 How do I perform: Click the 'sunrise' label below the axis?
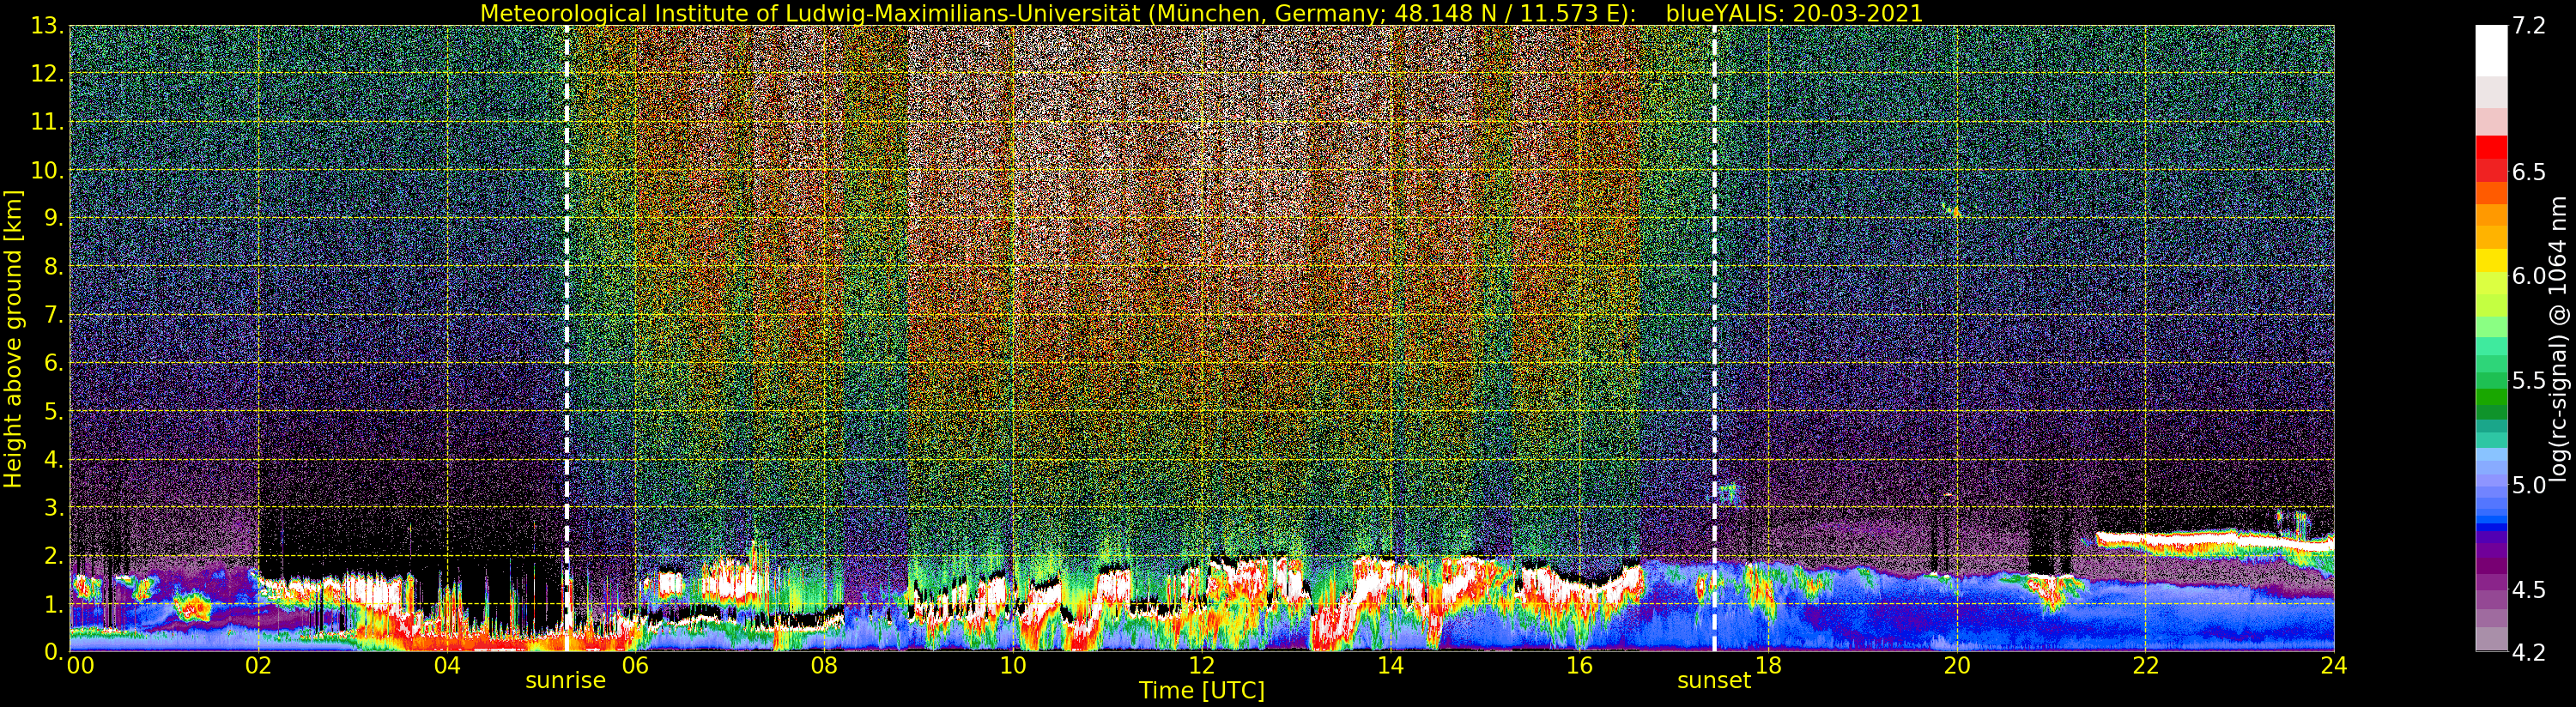click(566, 681)
